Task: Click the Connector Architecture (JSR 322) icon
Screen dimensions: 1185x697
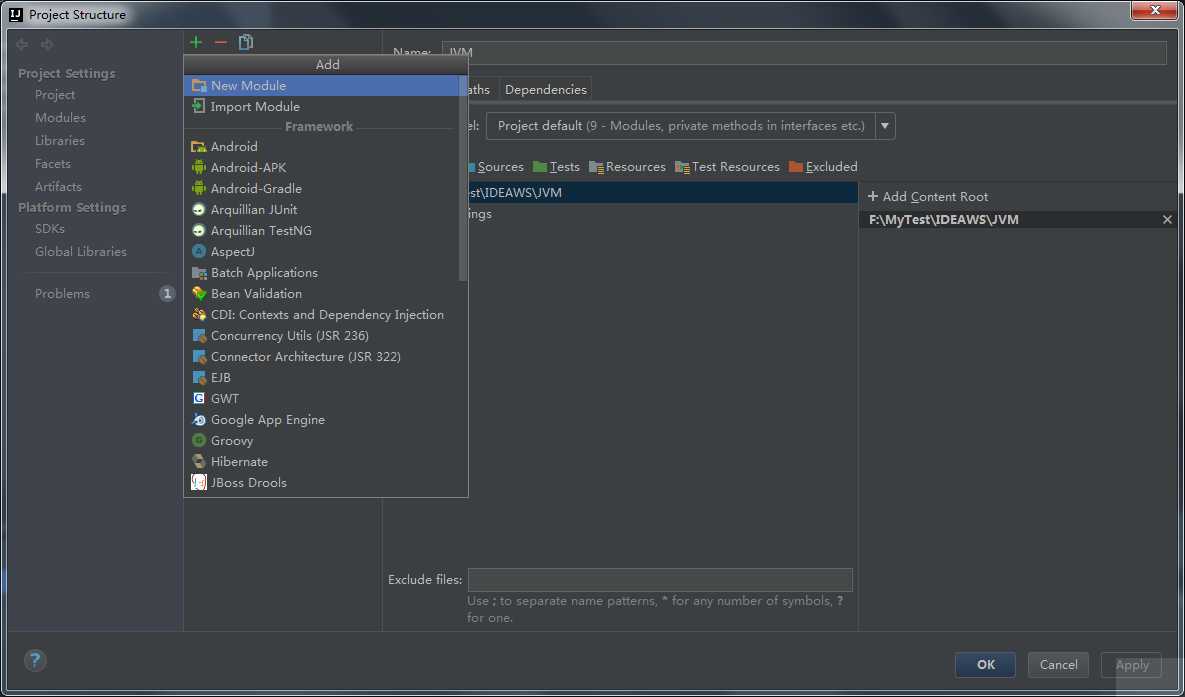Action: [199, 357]
